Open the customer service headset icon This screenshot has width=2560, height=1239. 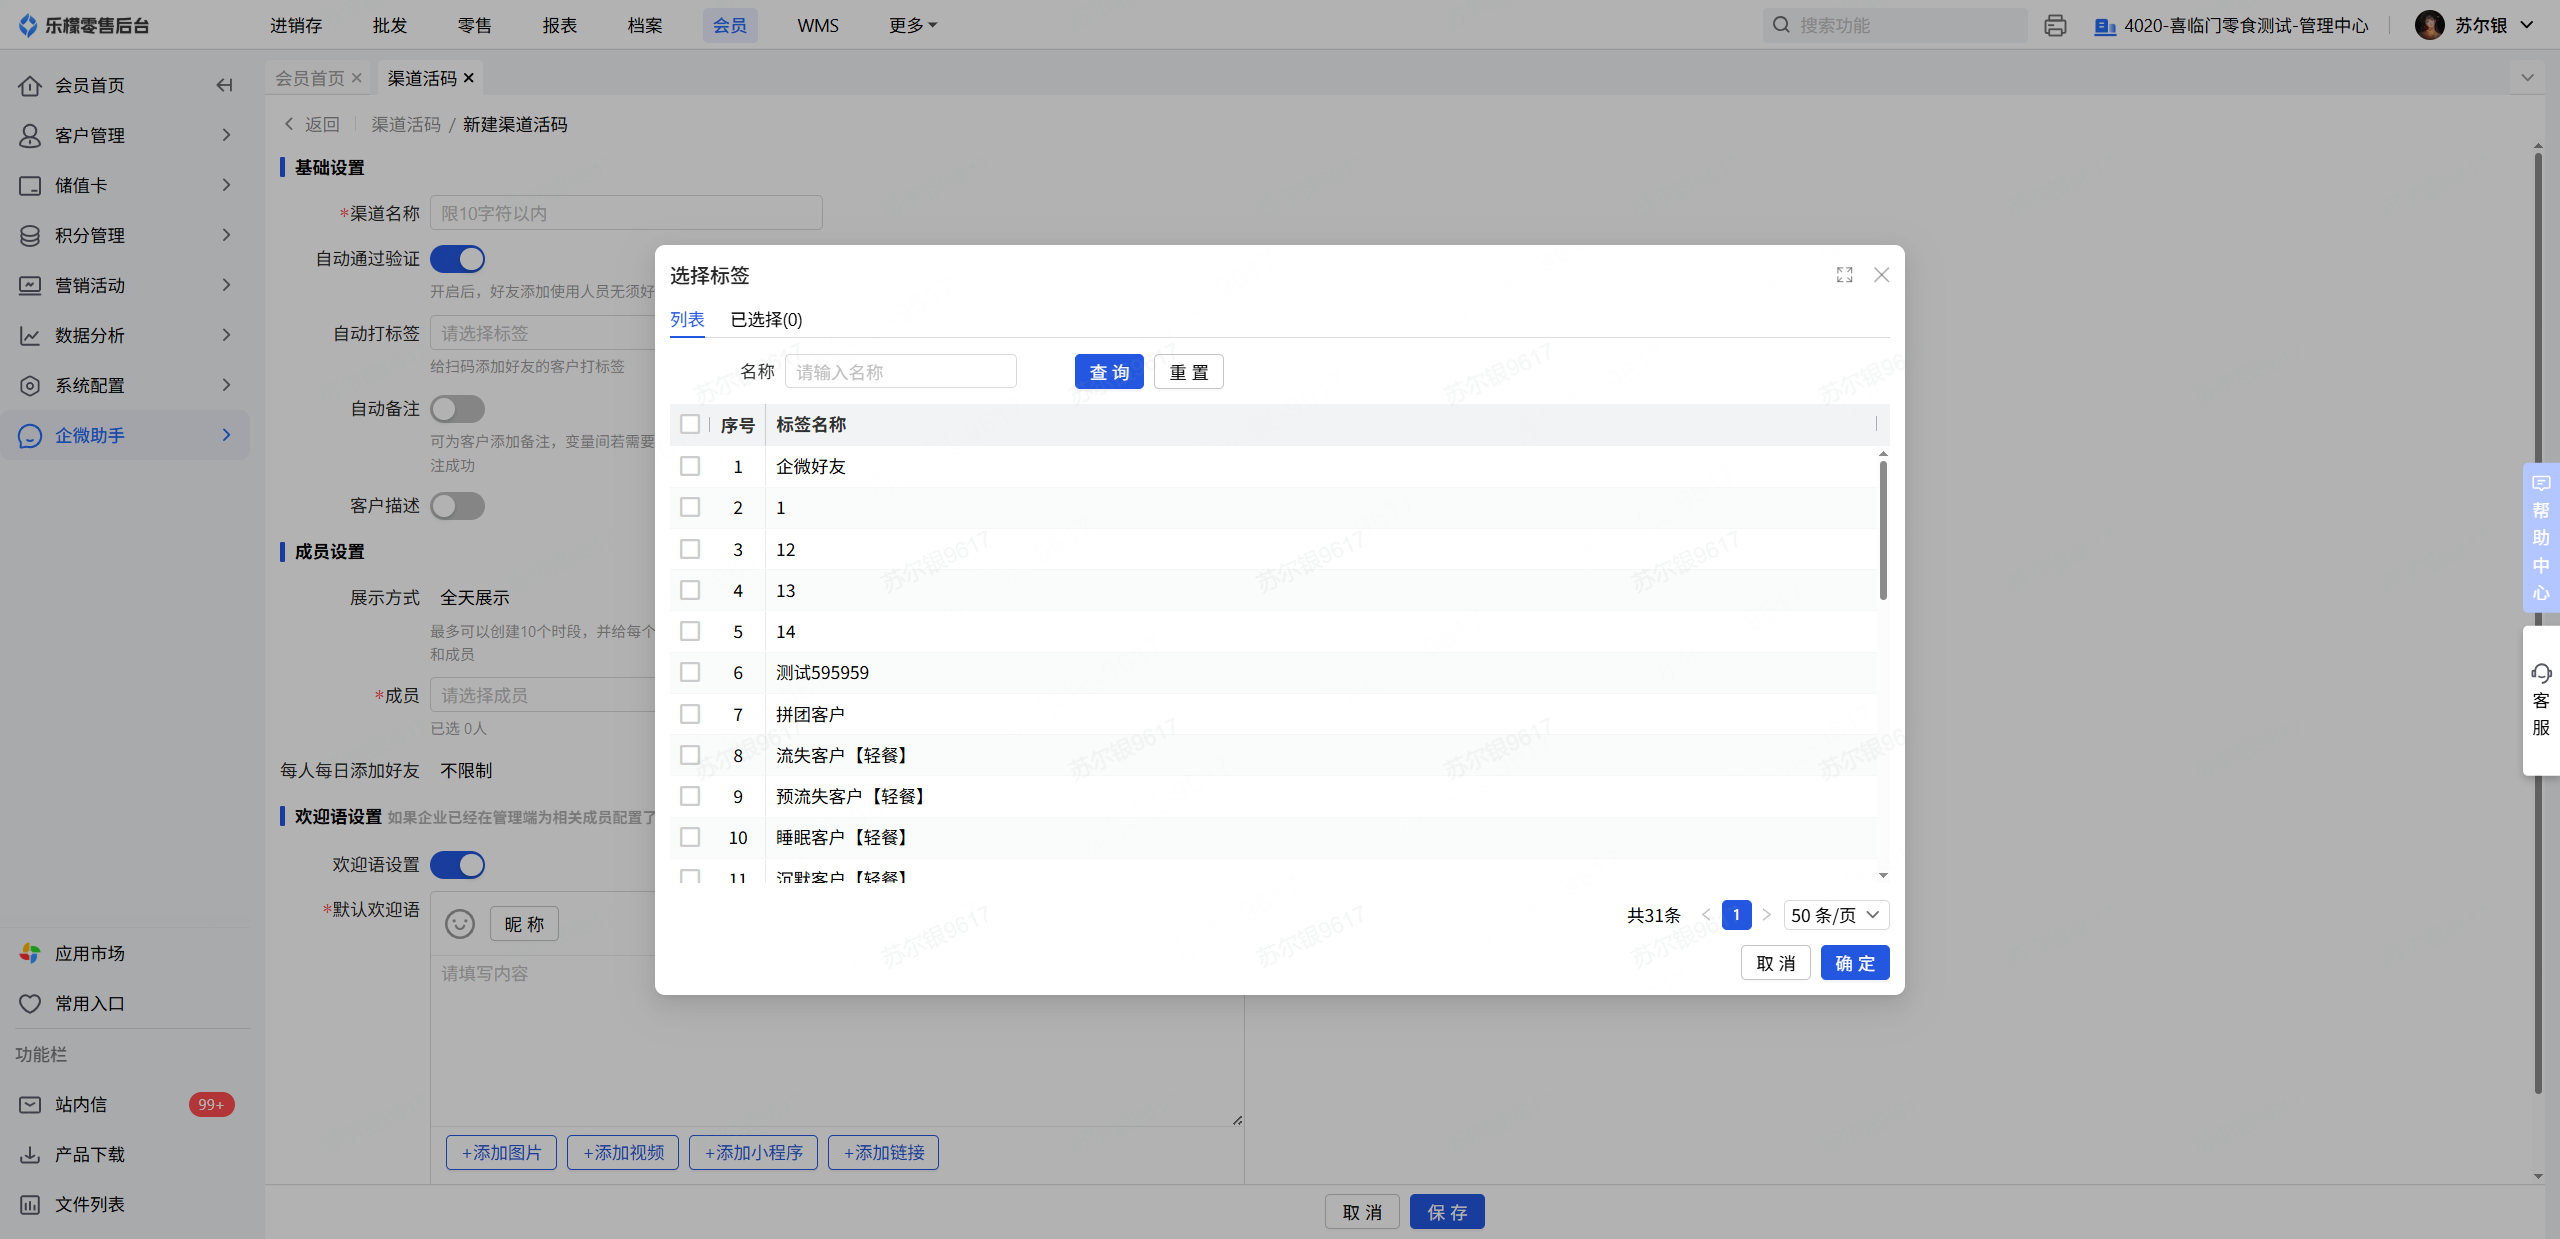[2541, 673]
